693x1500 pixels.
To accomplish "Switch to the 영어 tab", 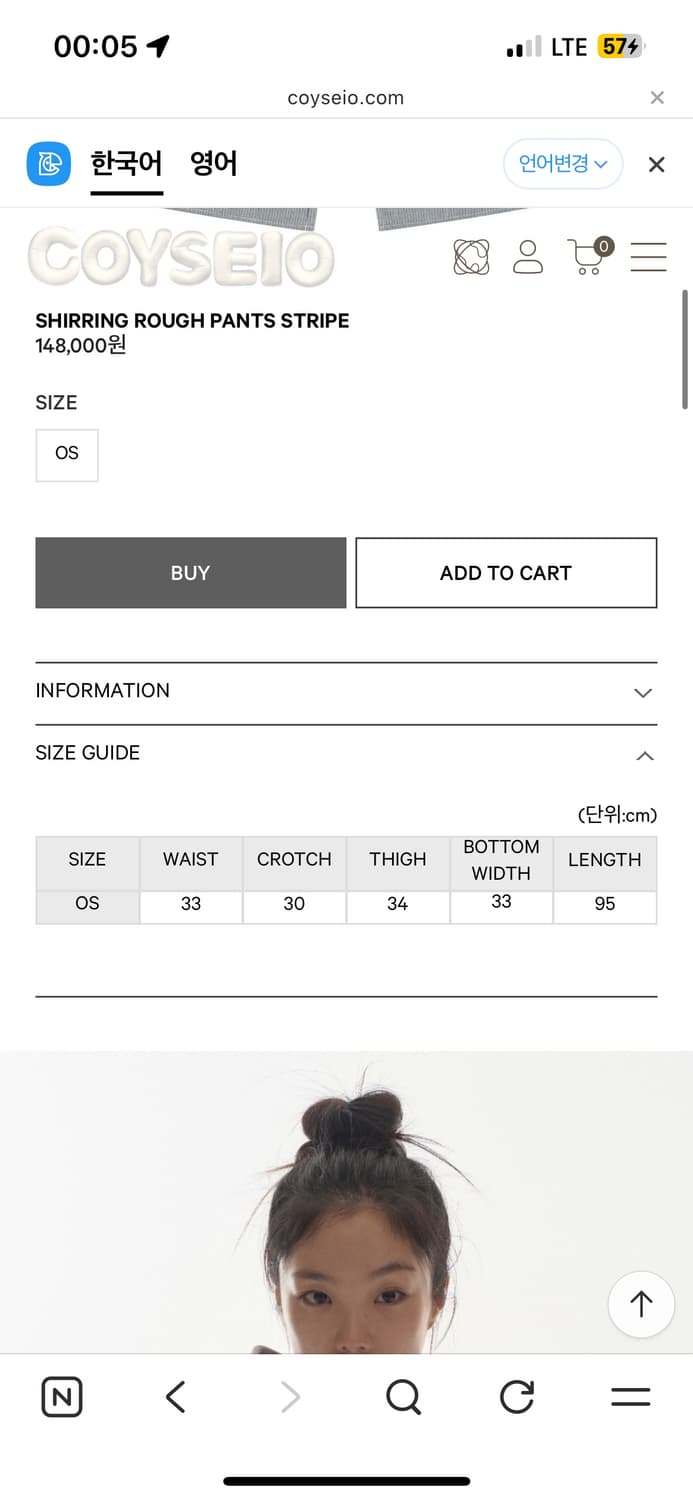I will click(214, 164).
